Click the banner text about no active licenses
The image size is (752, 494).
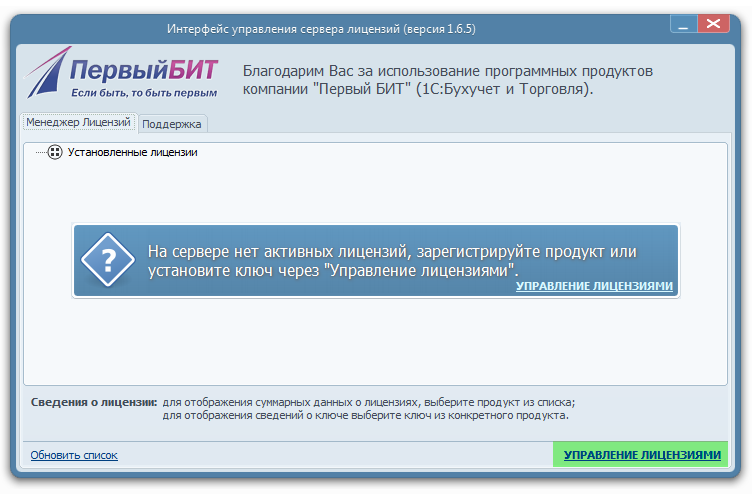pos(392,261)
